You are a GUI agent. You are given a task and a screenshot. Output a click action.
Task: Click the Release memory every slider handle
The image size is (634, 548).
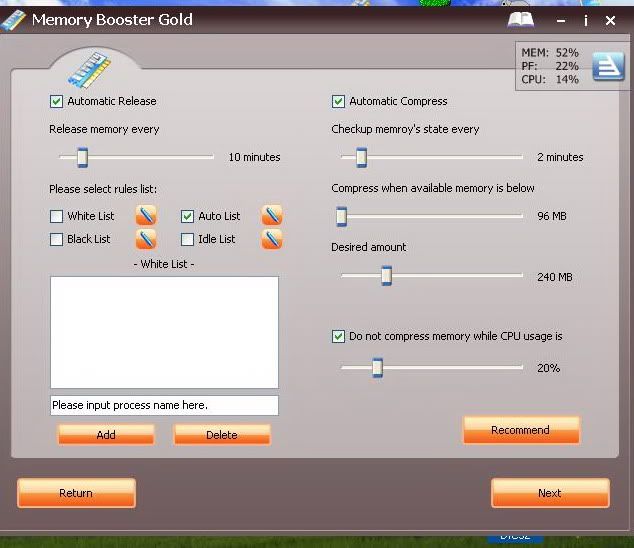(x=82, y=157)
